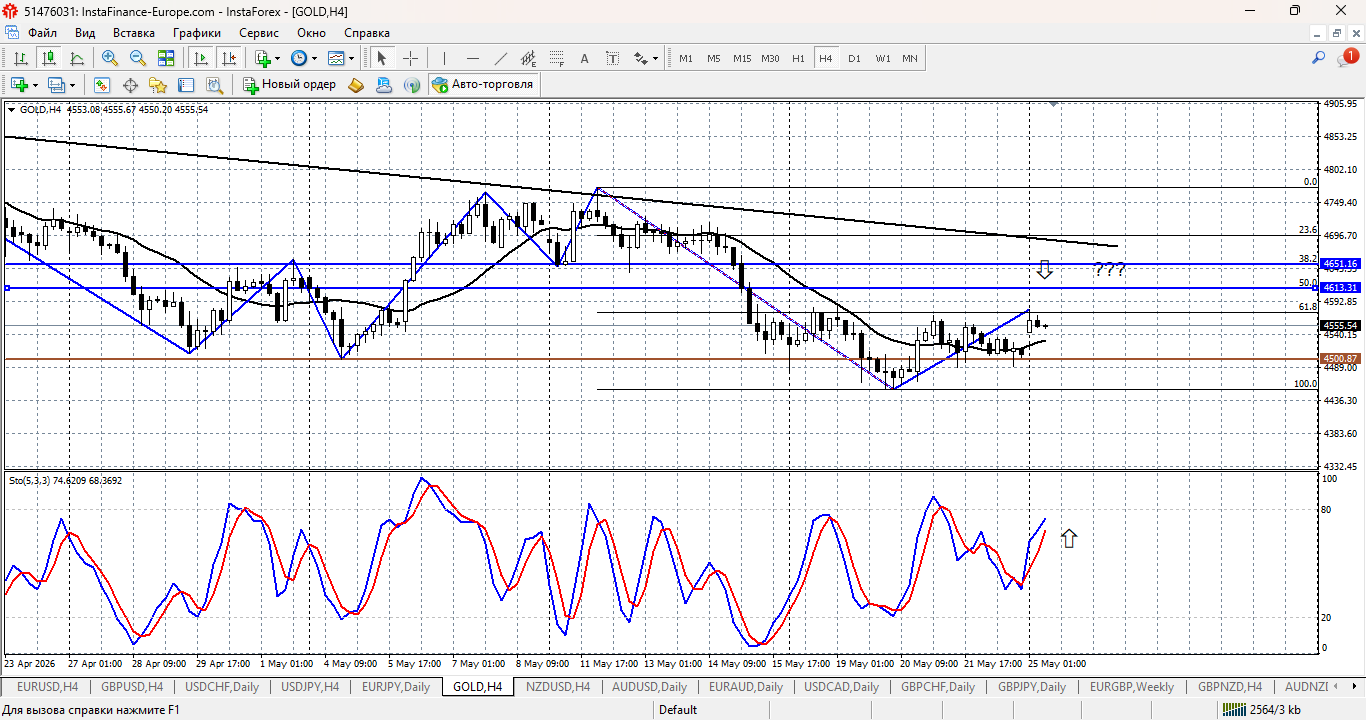Click the Новый ордер button

click(290, 85)
